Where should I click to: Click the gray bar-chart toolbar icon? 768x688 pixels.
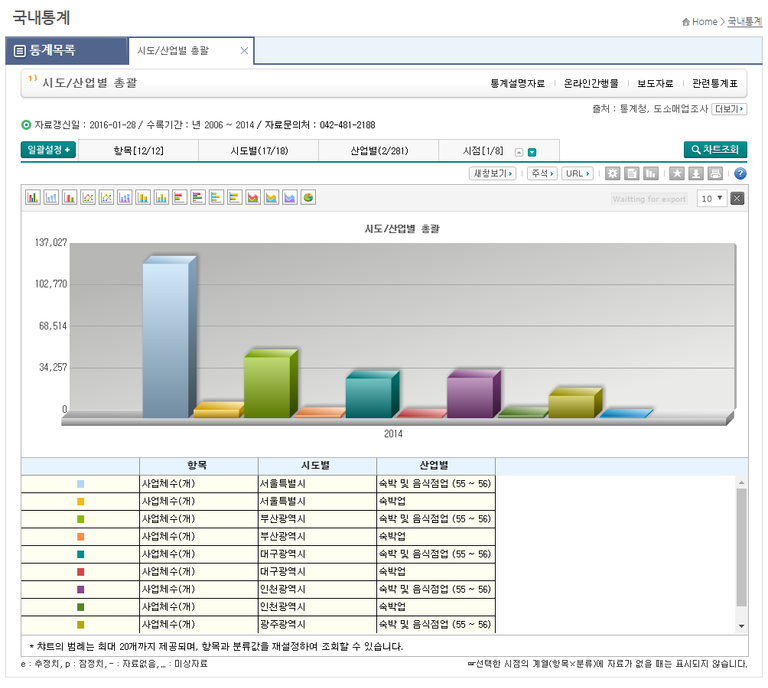pyautogui.click(x=650, y=173)
